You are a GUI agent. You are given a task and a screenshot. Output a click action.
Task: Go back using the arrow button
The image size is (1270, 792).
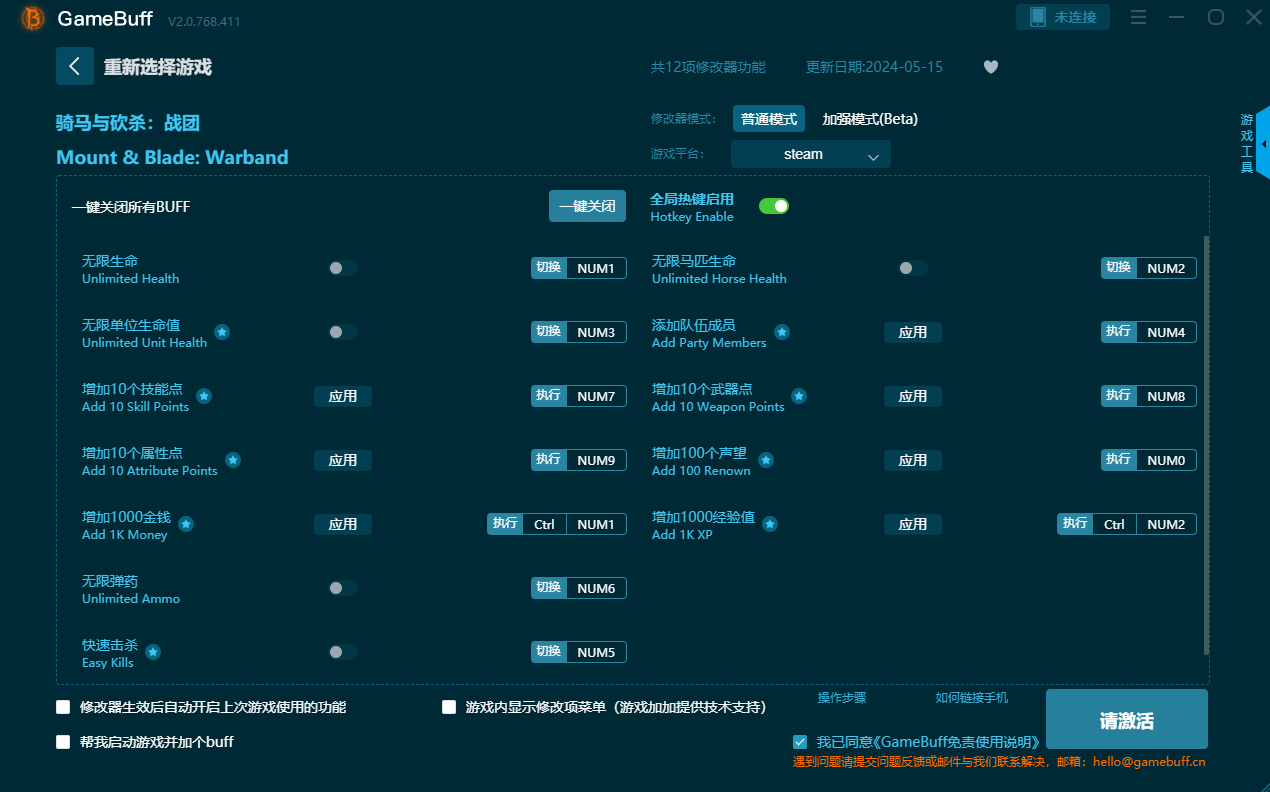pos(75,66)
